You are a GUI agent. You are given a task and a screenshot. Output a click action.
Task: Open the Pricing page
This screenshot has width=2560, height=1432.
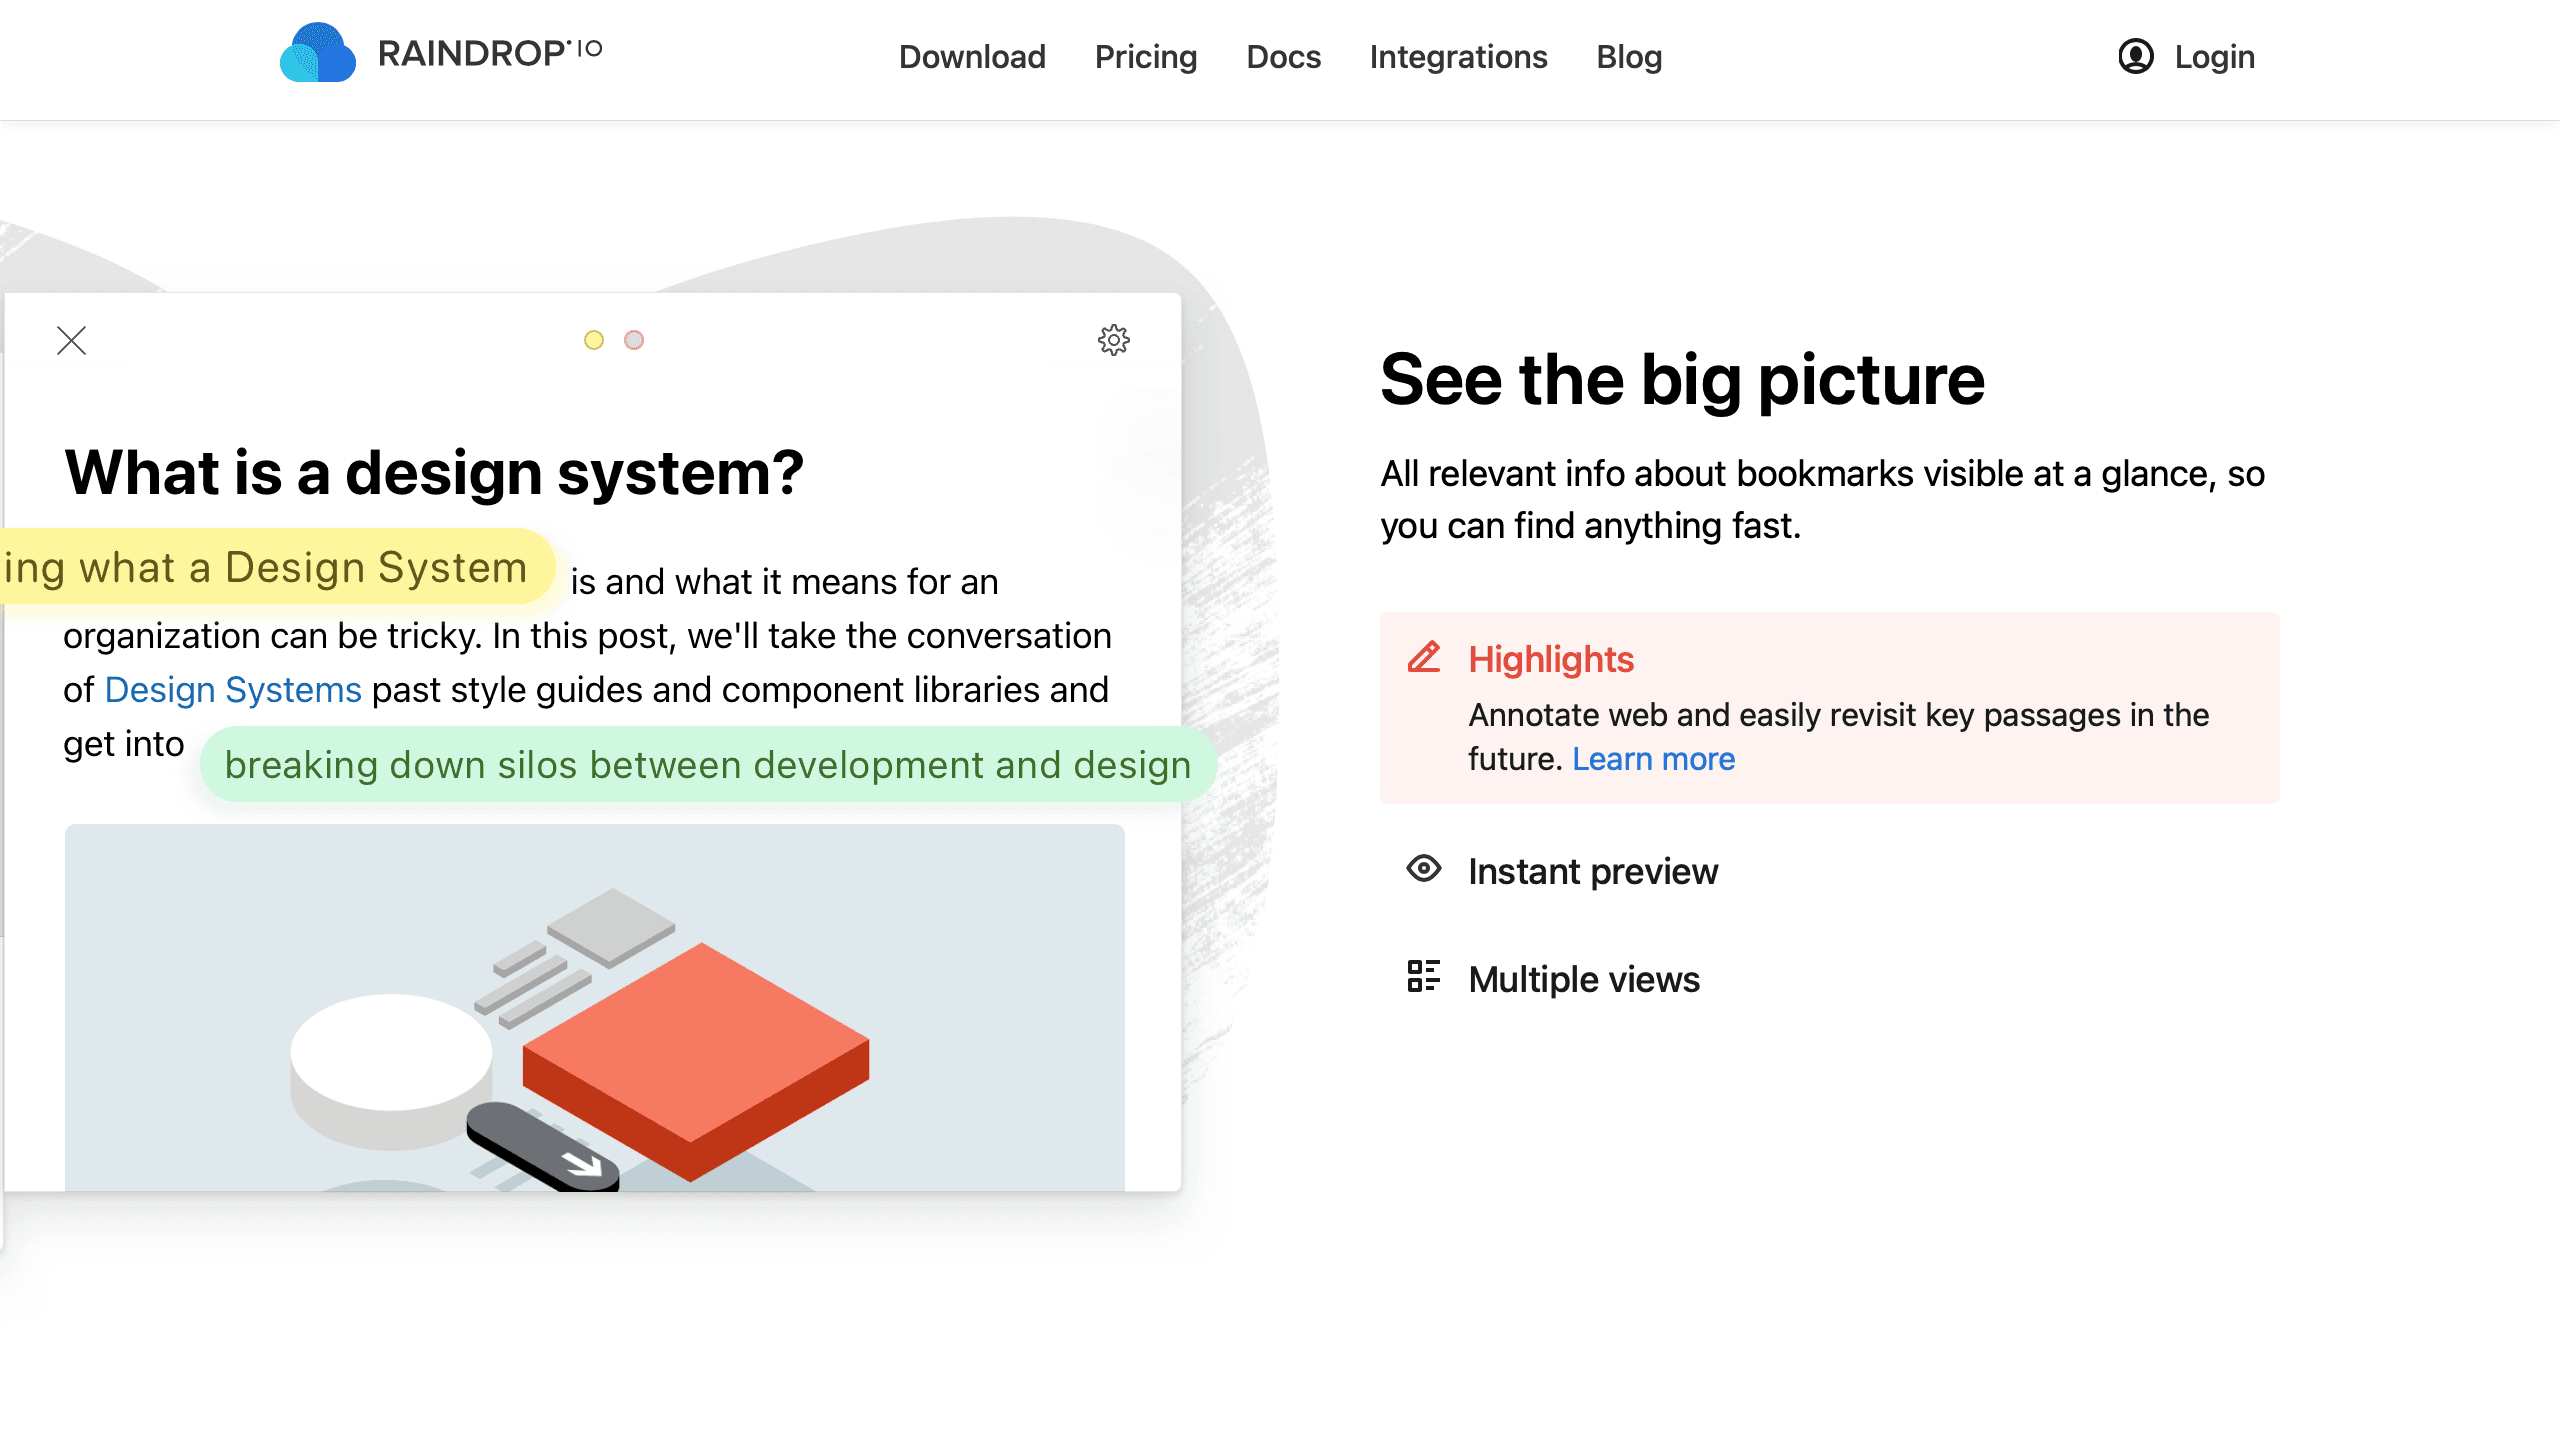[1146, 57]
